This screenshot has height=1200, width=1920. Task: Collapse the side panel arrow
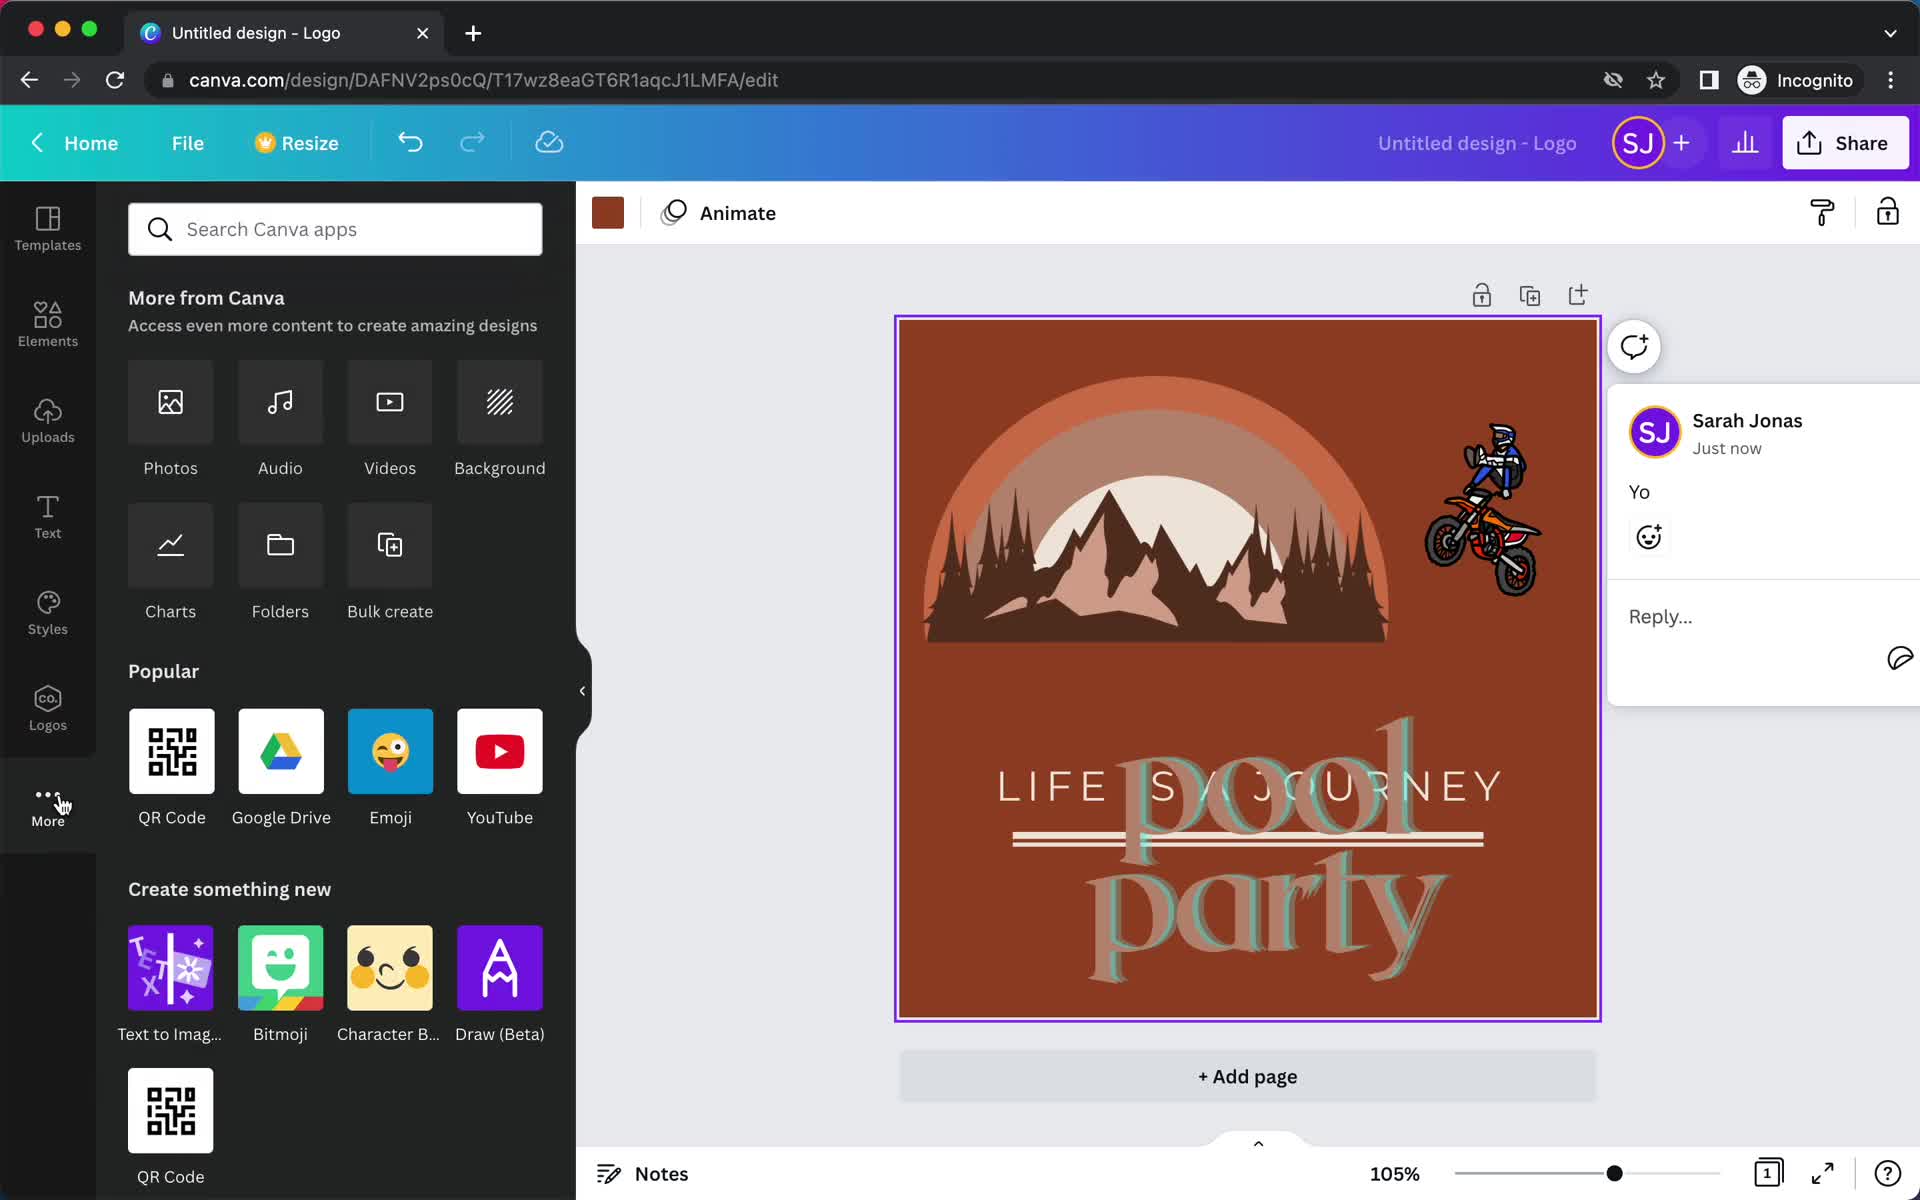tap(583, 691)
